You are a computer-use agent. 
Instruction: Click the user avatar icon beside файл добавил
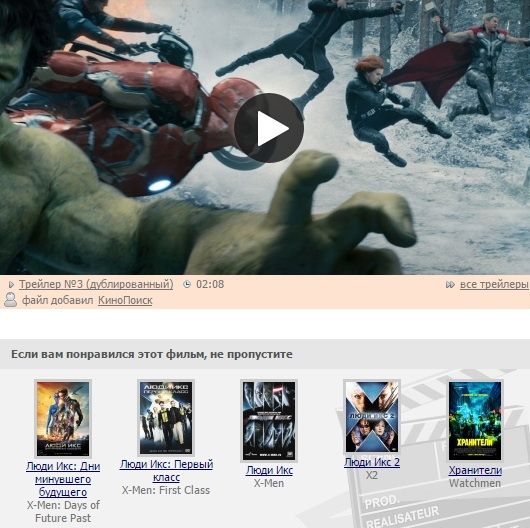click(x=10, y=300)
